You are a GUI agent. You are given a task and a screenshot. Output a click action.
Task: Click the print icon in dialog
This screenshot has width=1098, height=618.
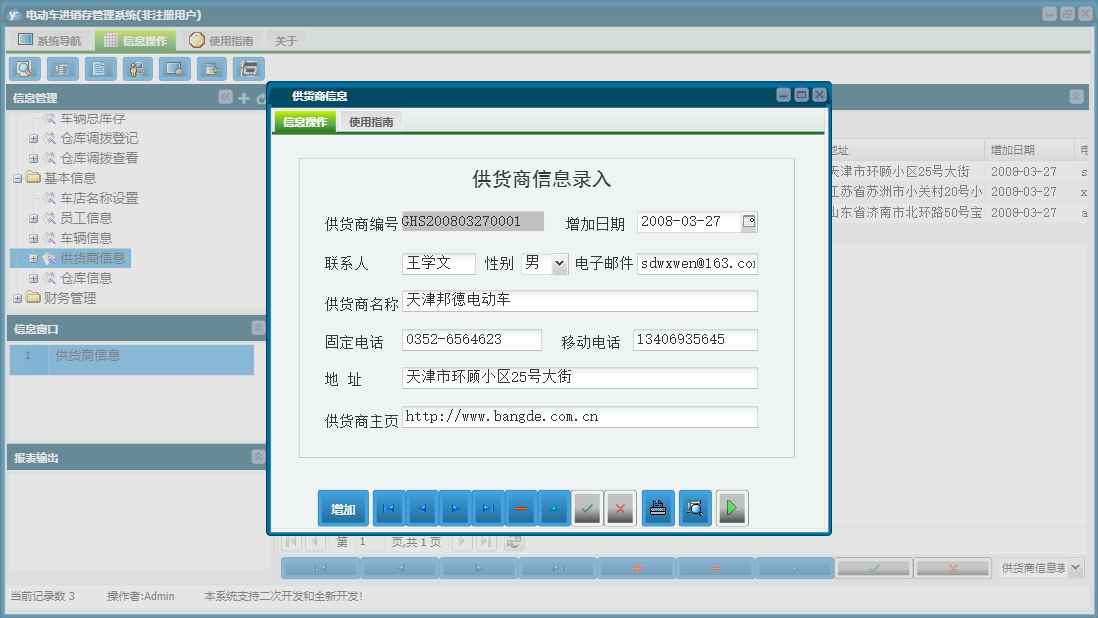pos(658,508)
